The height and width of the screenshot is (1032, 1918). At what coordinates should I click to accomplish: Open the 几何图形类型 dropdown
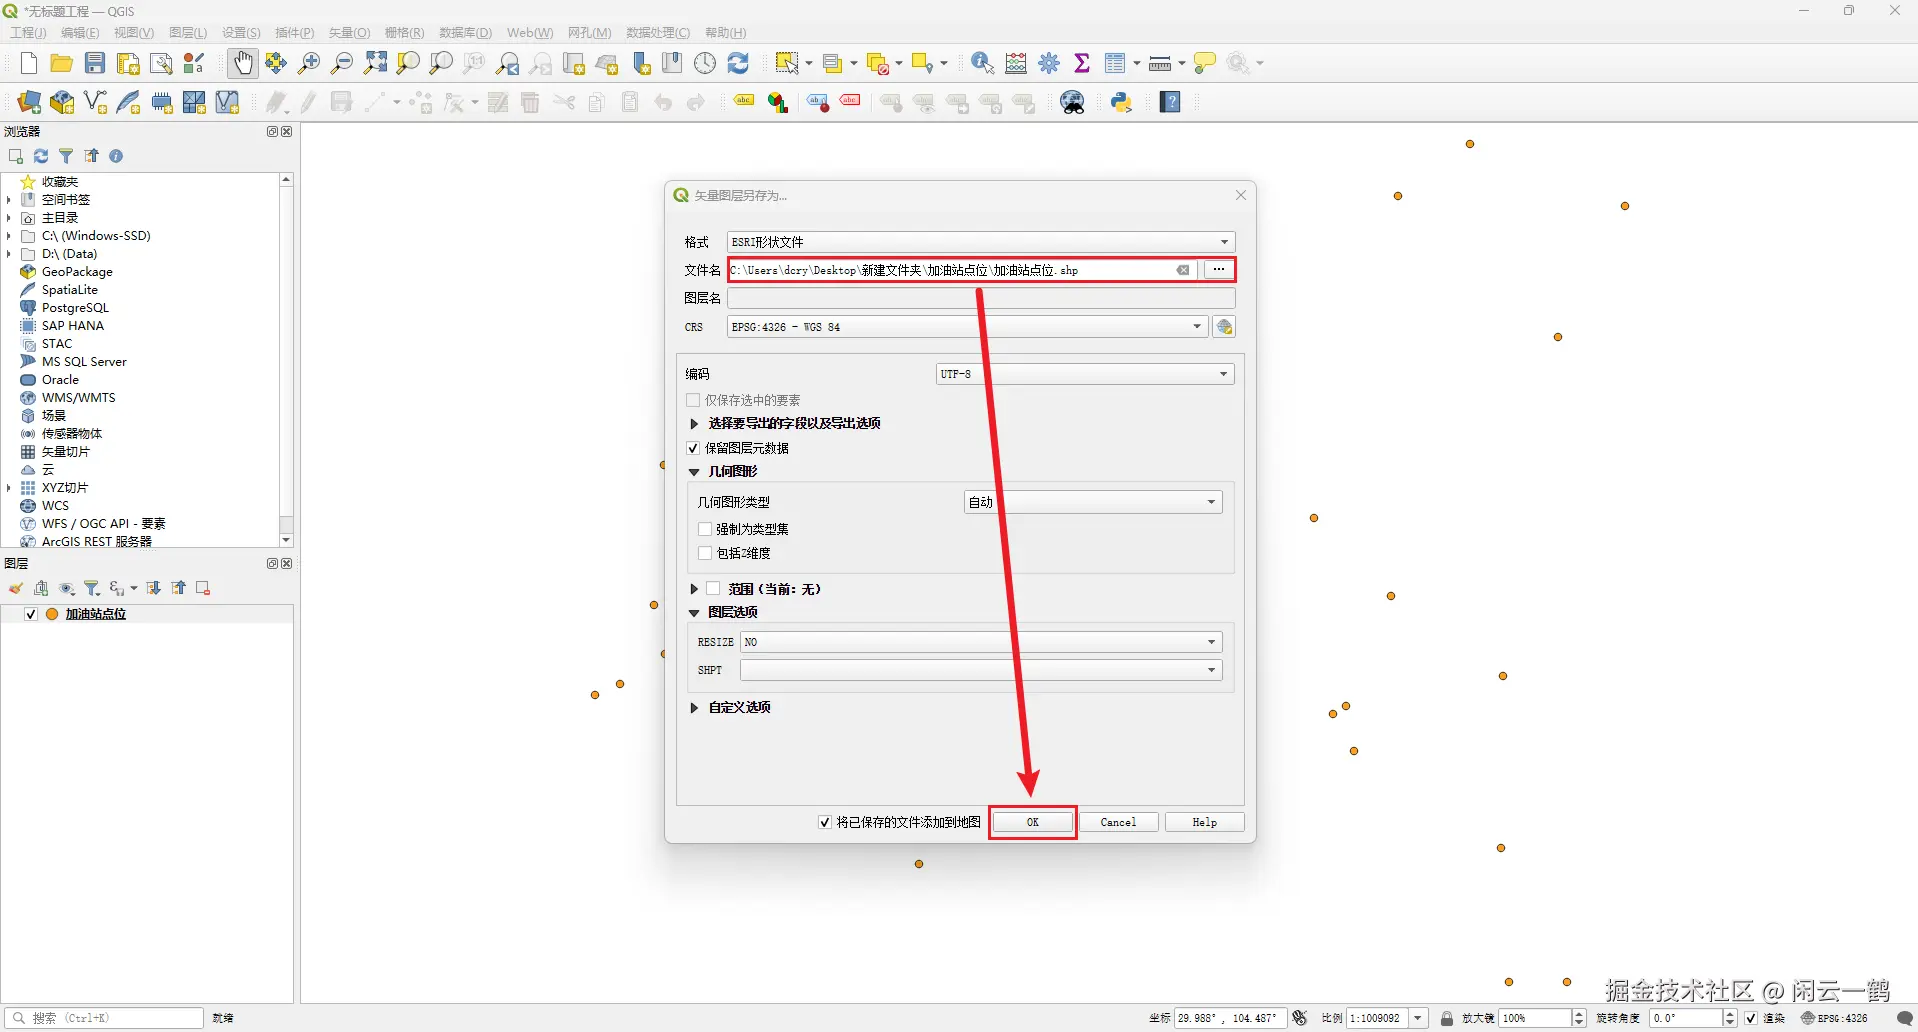[x=1093, y=502]
